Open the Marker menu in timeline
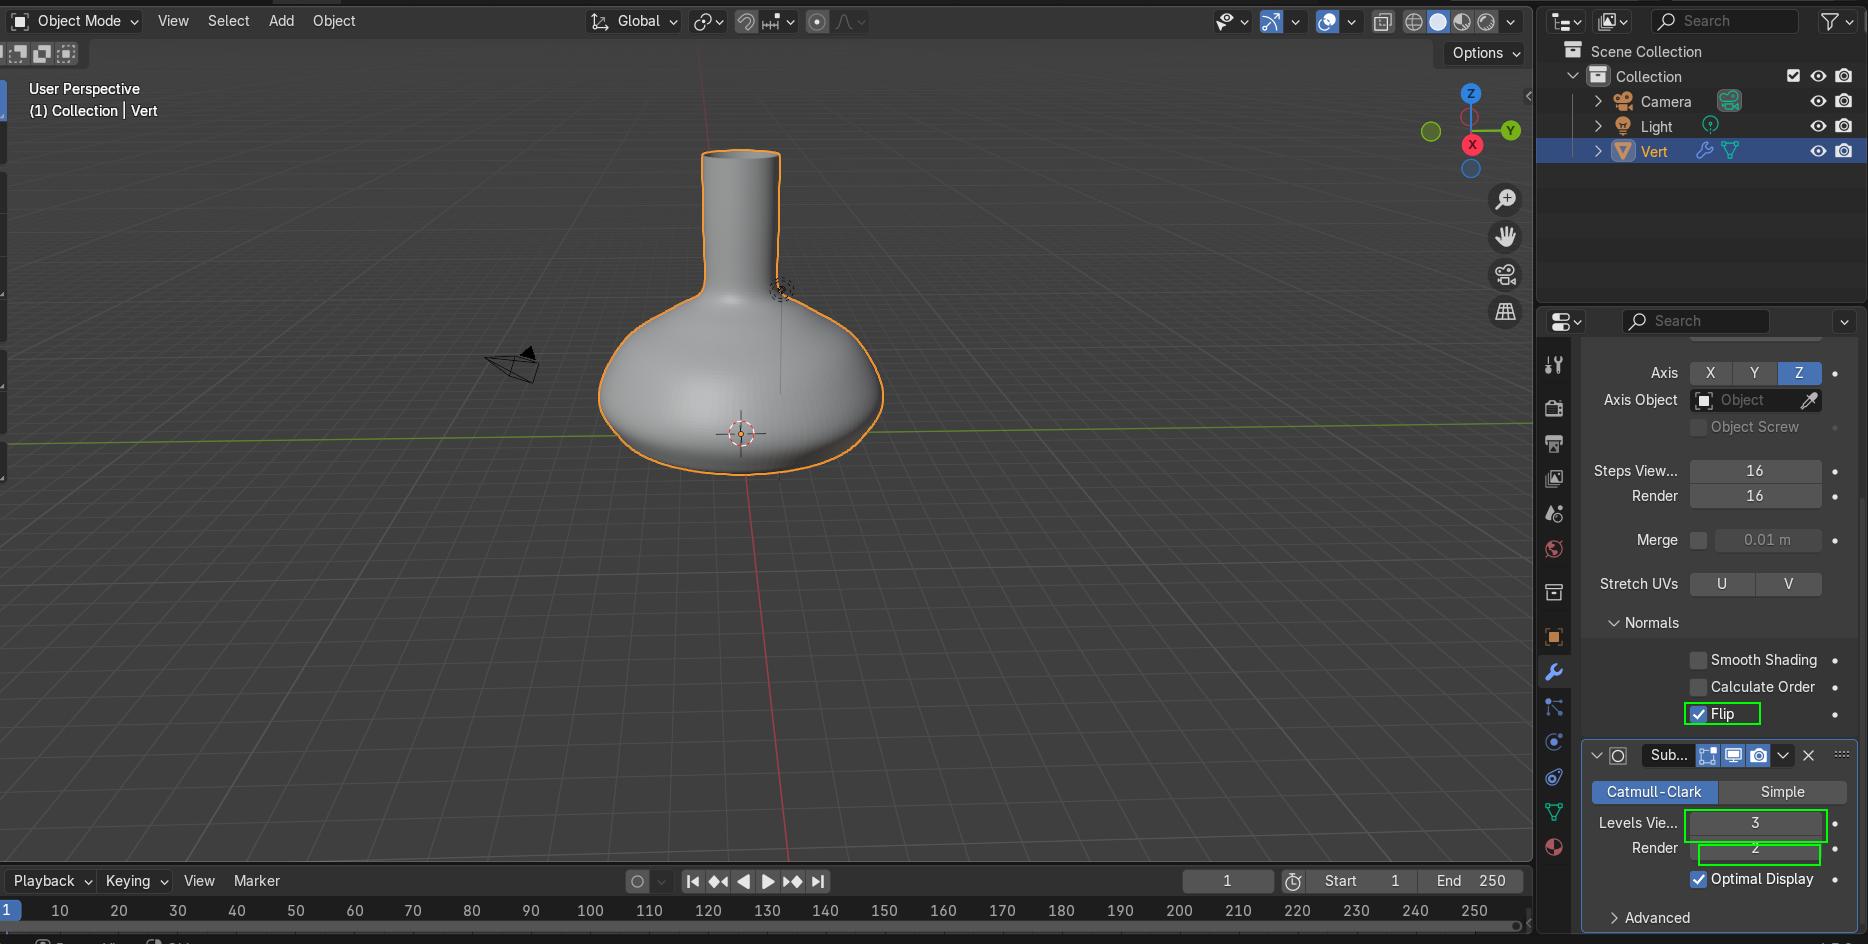The image size is (1868, 944). pos(257,881)
